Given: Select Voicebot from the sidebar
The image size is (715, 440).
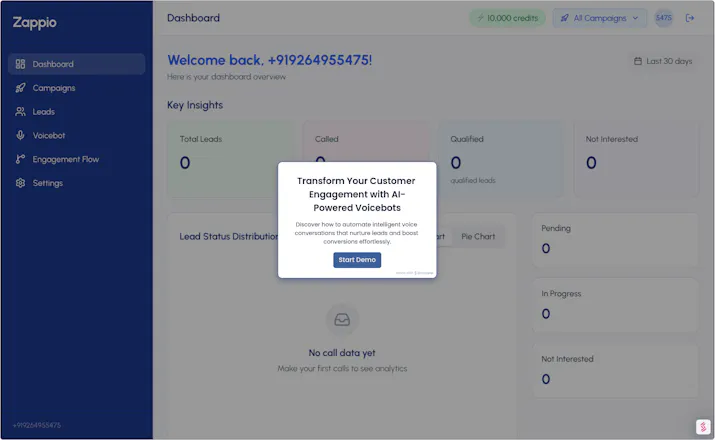Looking at the screenshot, I should pyautogui.click(x=77, y=135).
